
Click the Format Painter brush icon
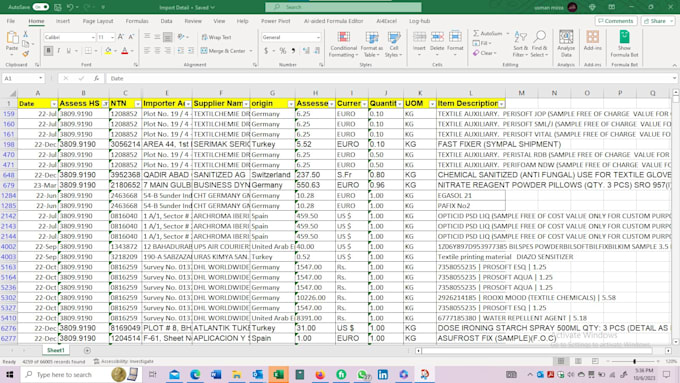[26, 54]
